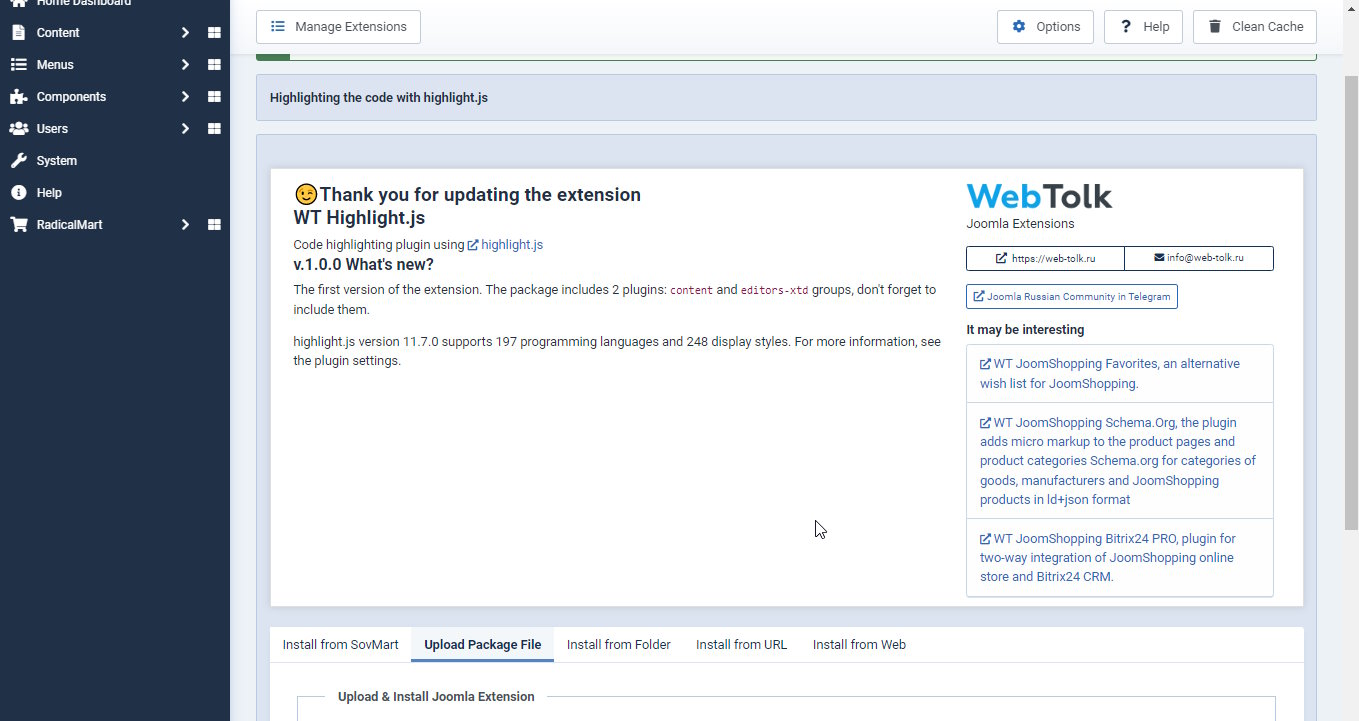1359x721 pixels.
Task: Follow the highlight.js hyperlink
Action: pos(505,245)
